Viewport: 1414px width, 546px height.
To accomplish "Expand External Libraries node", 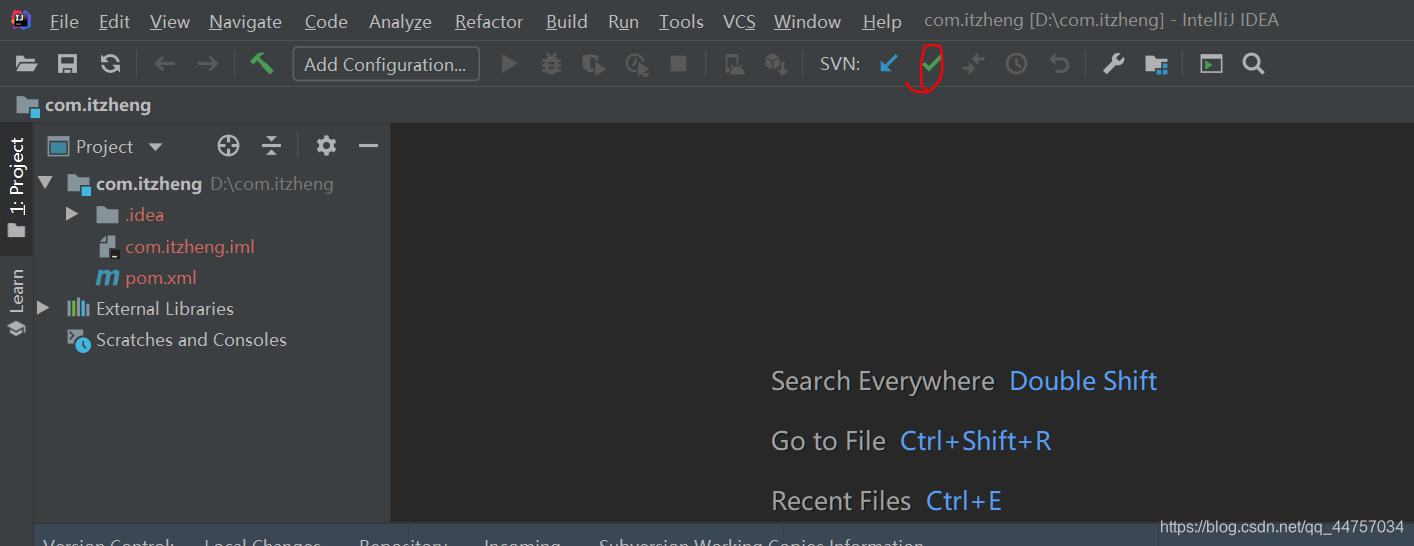I will click(x=43, y=308).
